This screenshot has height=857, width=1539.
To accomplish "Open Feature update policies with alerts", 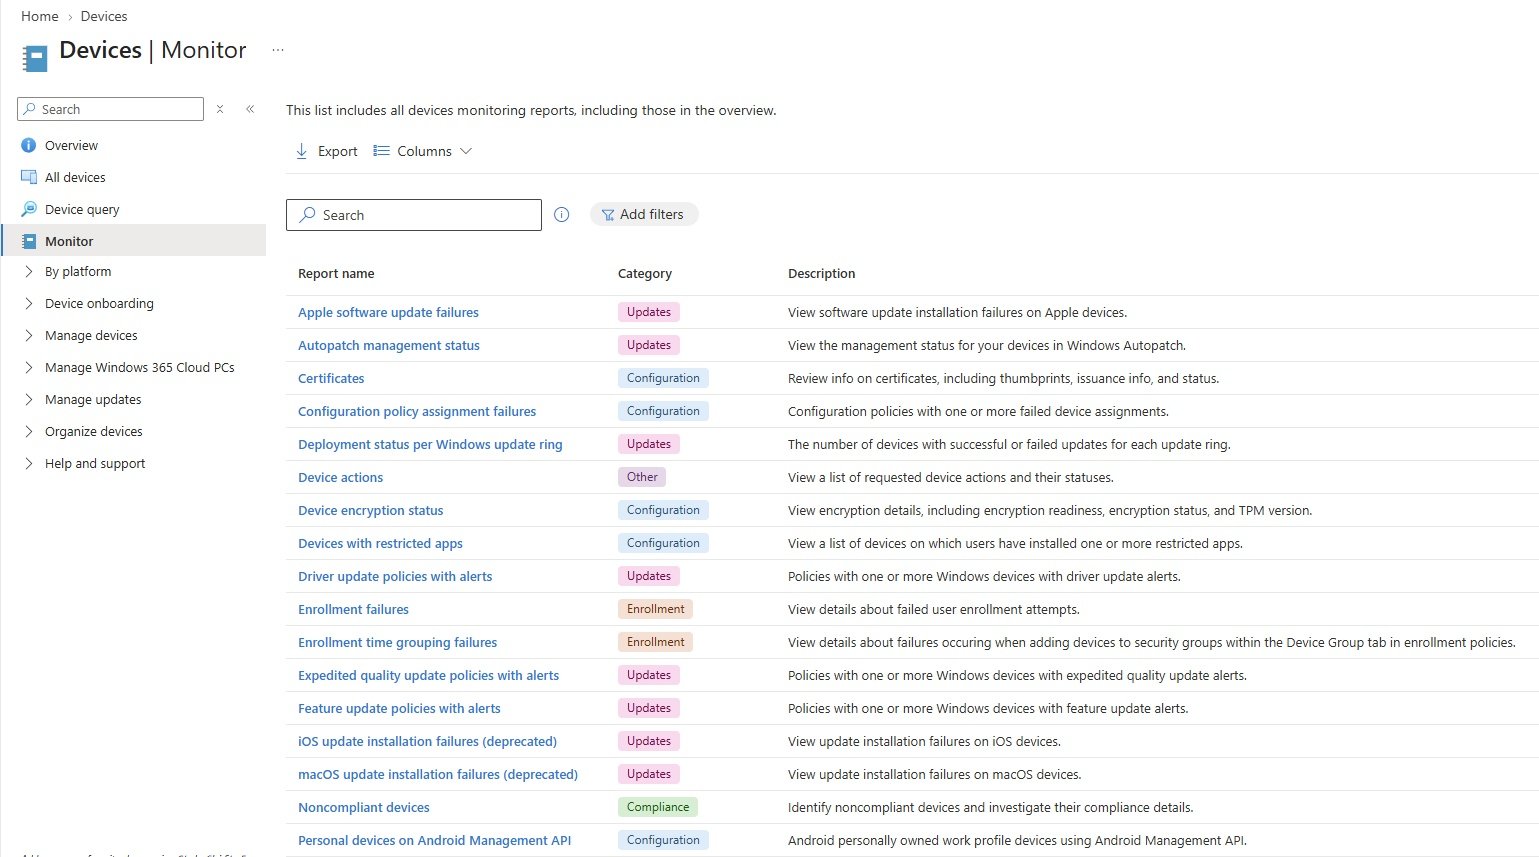I will 399,708.
